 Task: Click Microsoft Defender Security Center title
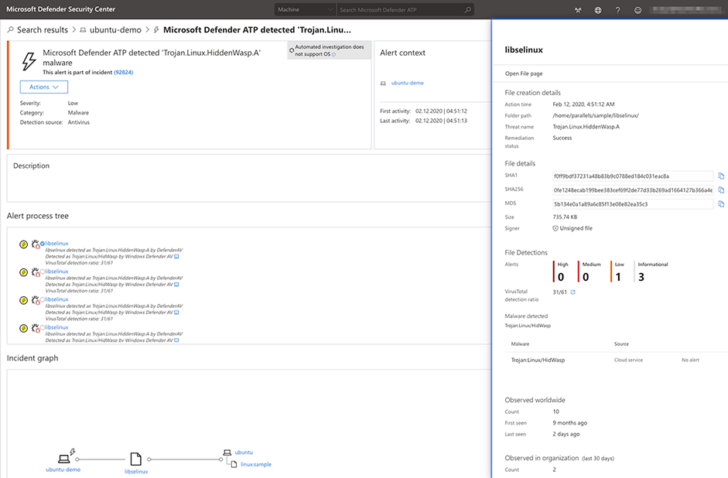[x=61, y=9]
